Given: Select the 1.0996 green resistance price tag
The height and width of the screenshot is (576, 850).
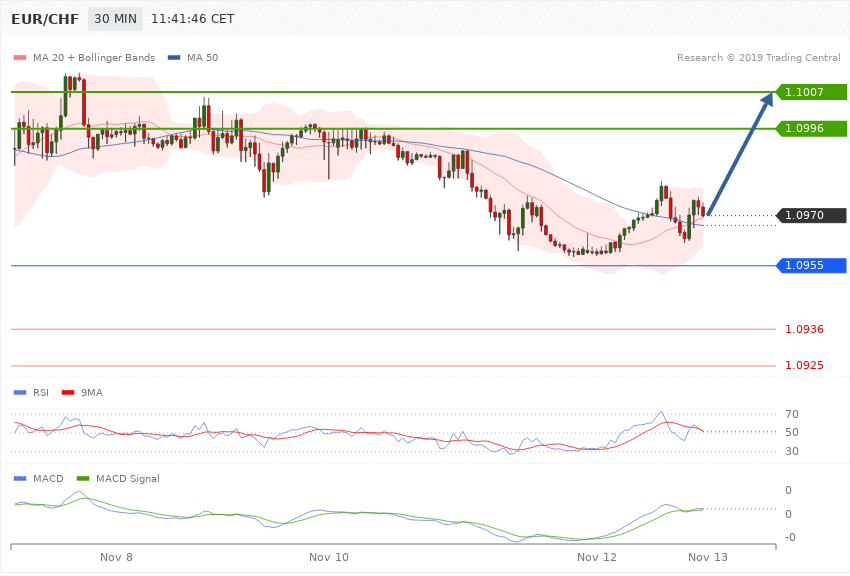Looking at the screenshot, I should (x=812, y=128).
